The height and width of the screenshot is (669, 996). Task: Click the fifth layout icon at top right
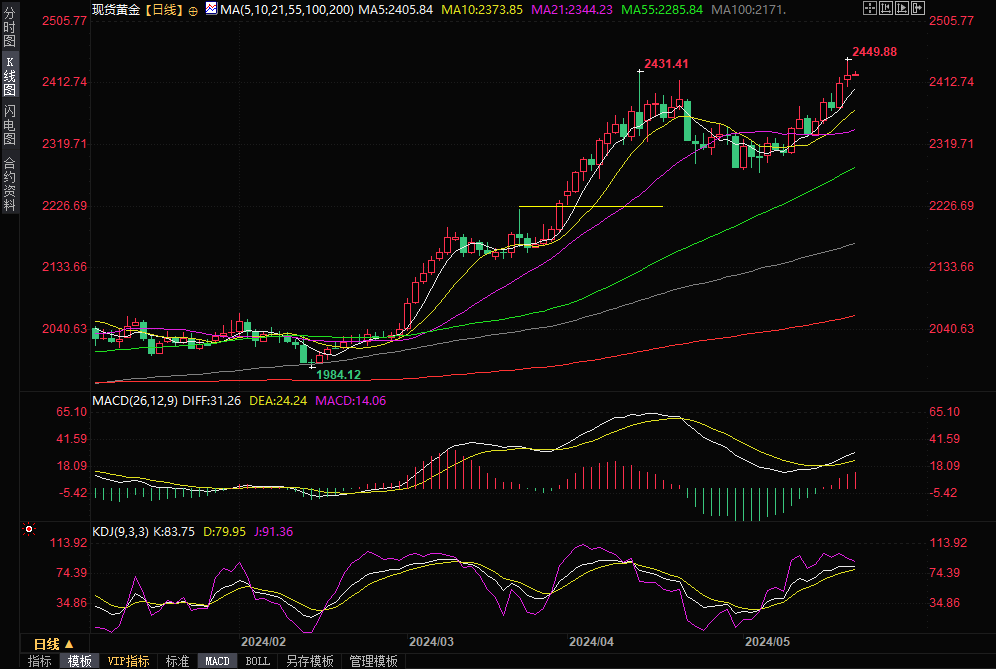(x=916, y=9)
